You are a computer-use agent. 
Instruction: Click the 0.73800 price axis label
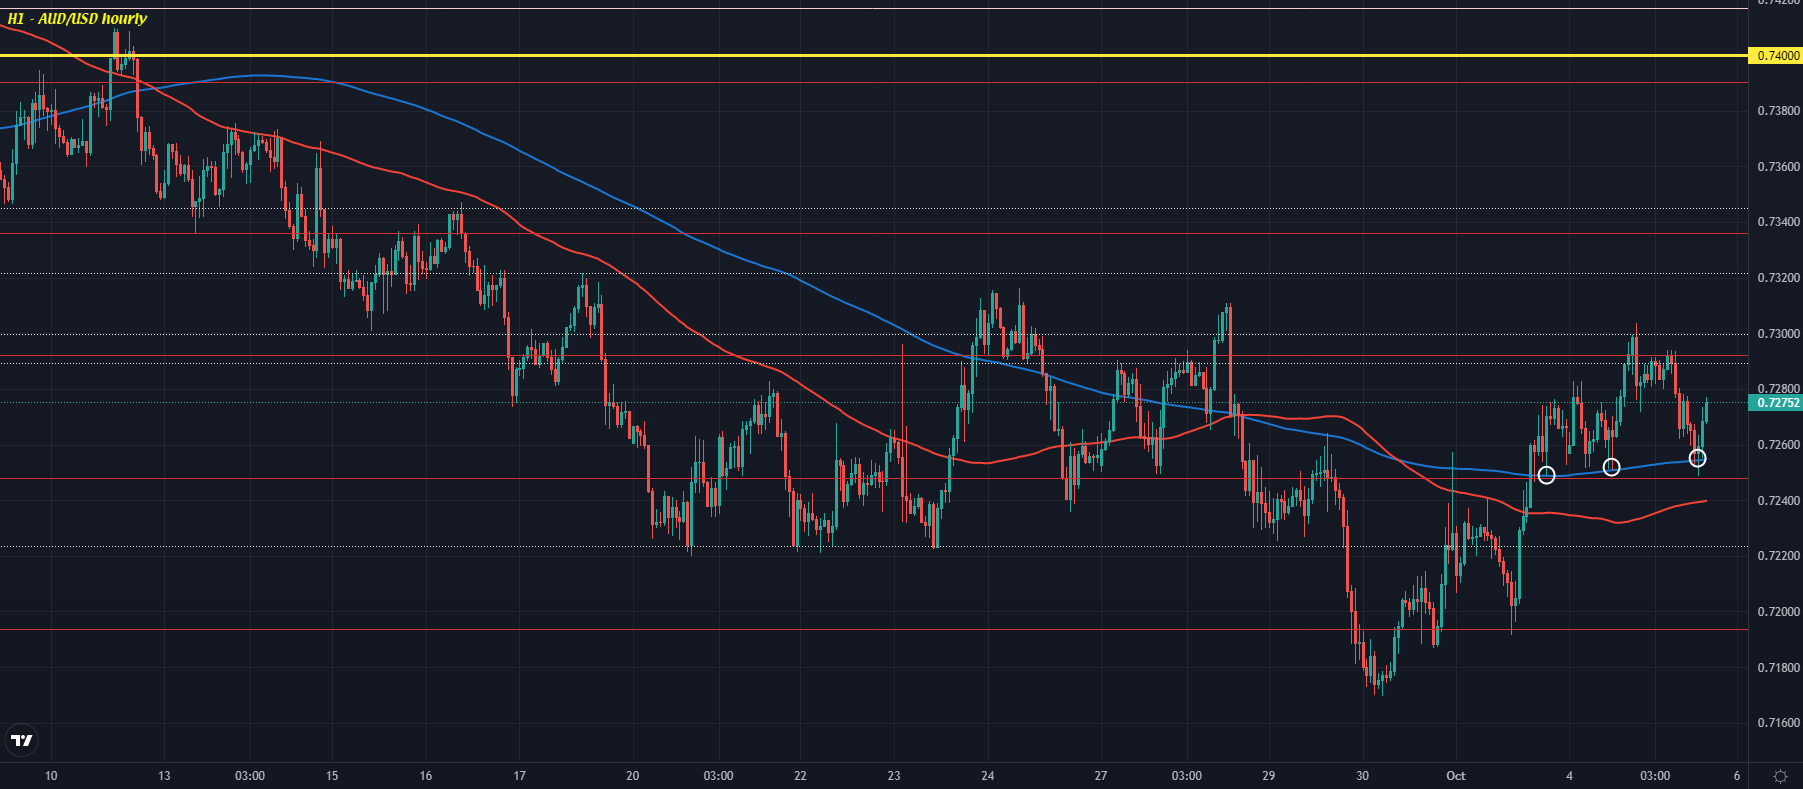tap(1778, 111)
